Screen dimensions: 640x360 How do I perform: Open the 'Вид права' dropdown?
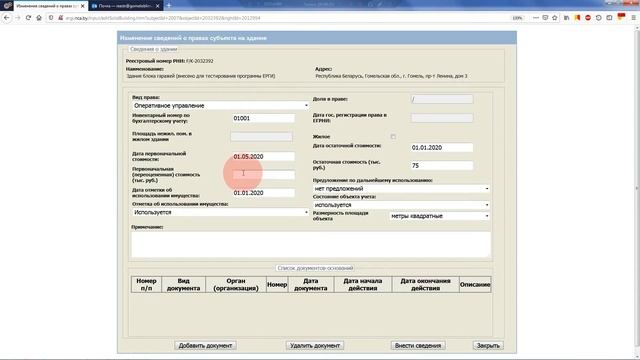220,106
